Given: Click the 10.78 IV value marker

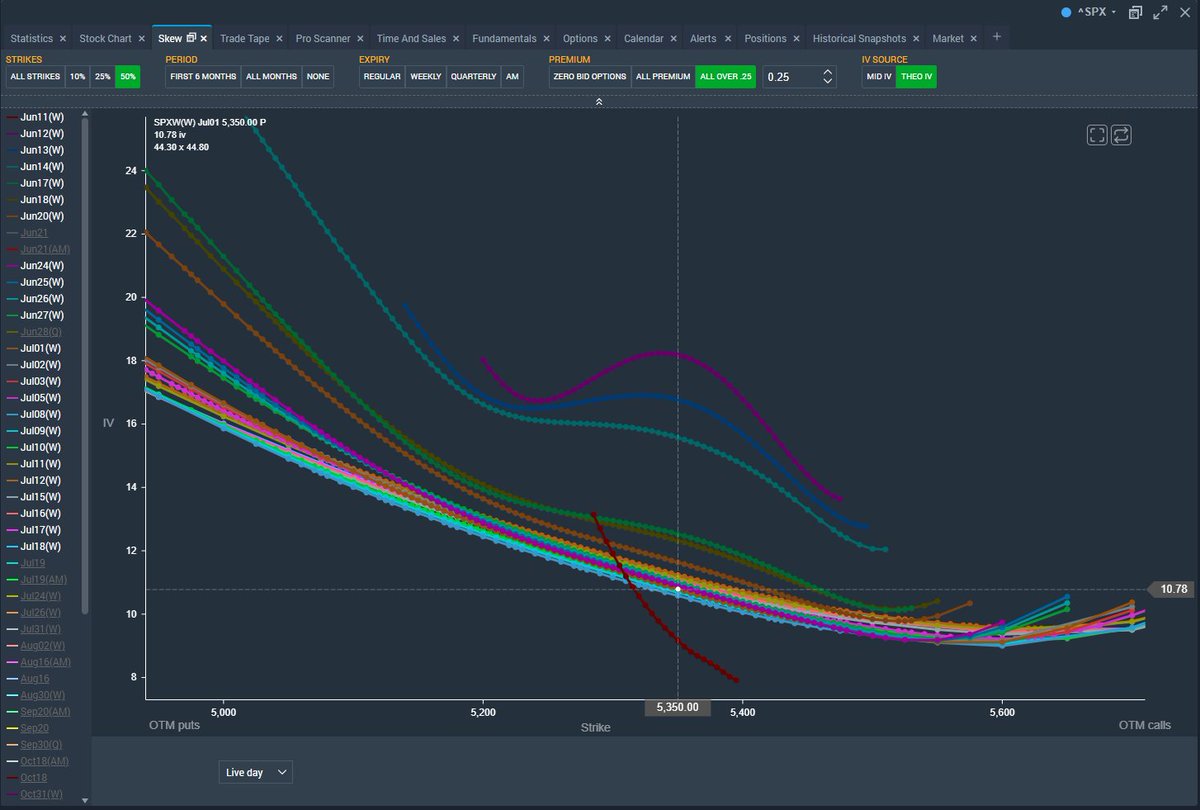Looking at the screenshot, I should point(1171,589).
